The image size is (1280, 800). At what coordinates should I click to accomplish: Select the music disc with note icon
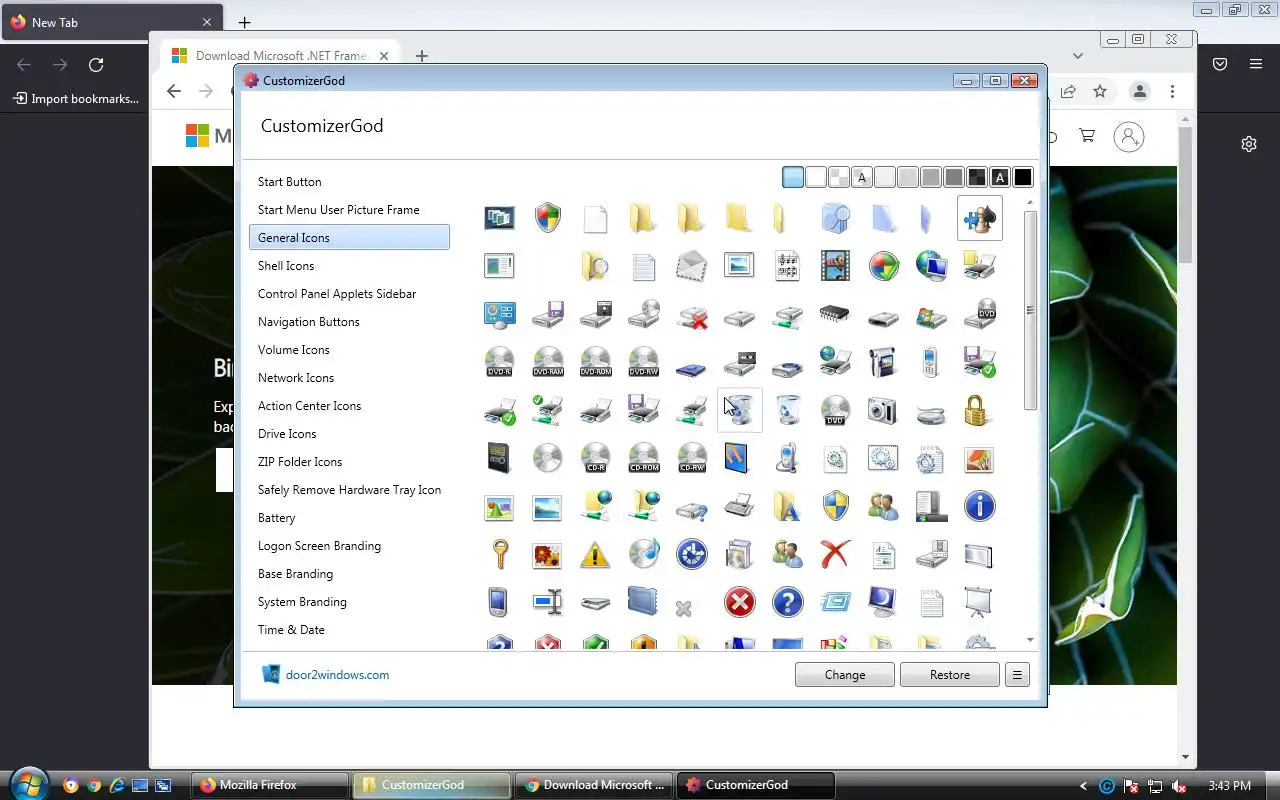pos(643,554)
